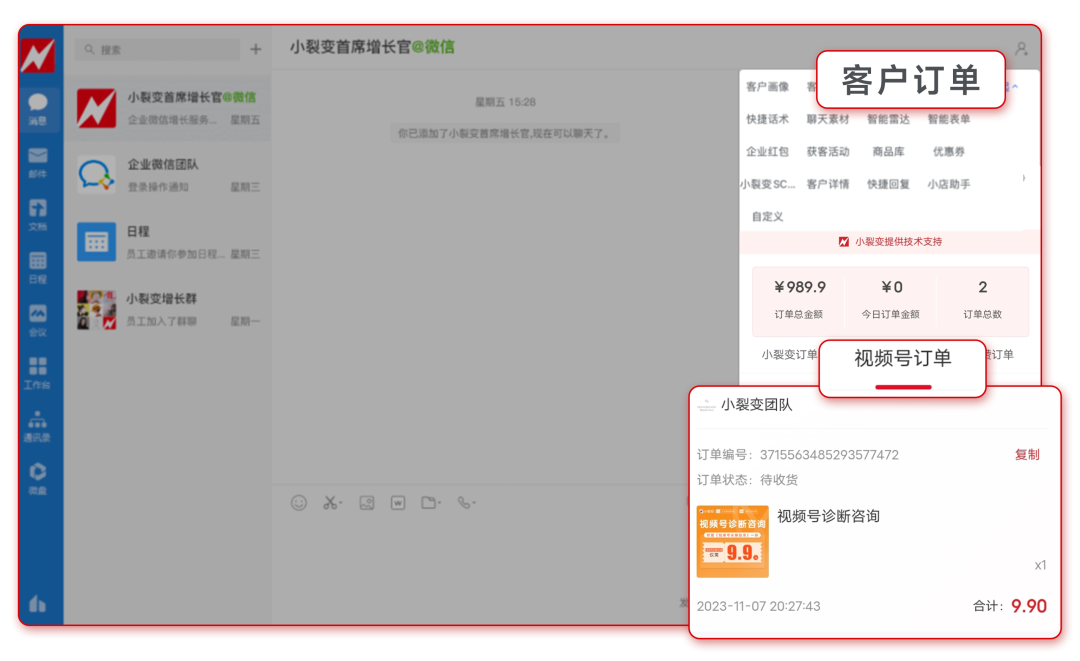This screenshot has width=1080, height=661.
Task: Open the 微盘 (WeDrive) sidebar icon
Action: [x=38, y=473]
